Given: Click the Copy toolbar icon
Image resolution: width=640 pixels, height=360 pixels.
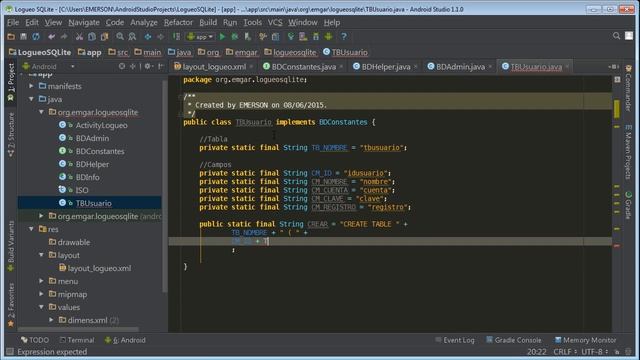Looking at the screenshot, I should 92,37.
